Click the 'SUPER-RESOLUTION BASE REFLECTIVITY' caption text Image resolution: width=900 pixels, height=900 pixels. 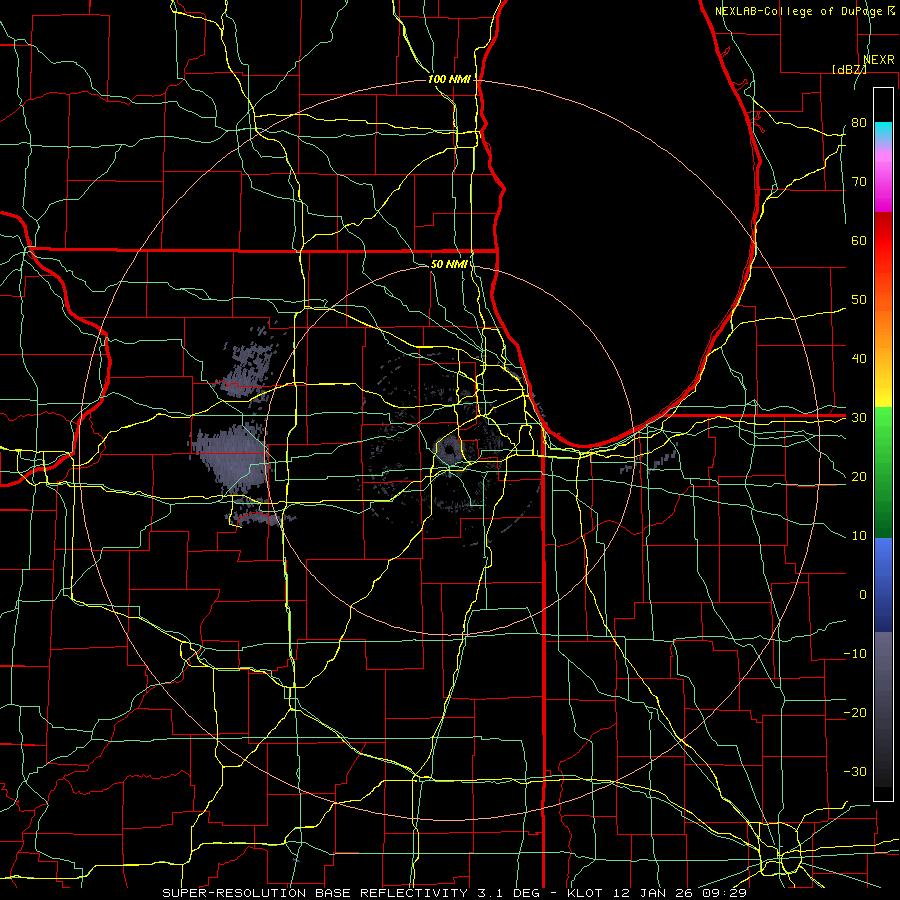(315, 893)
